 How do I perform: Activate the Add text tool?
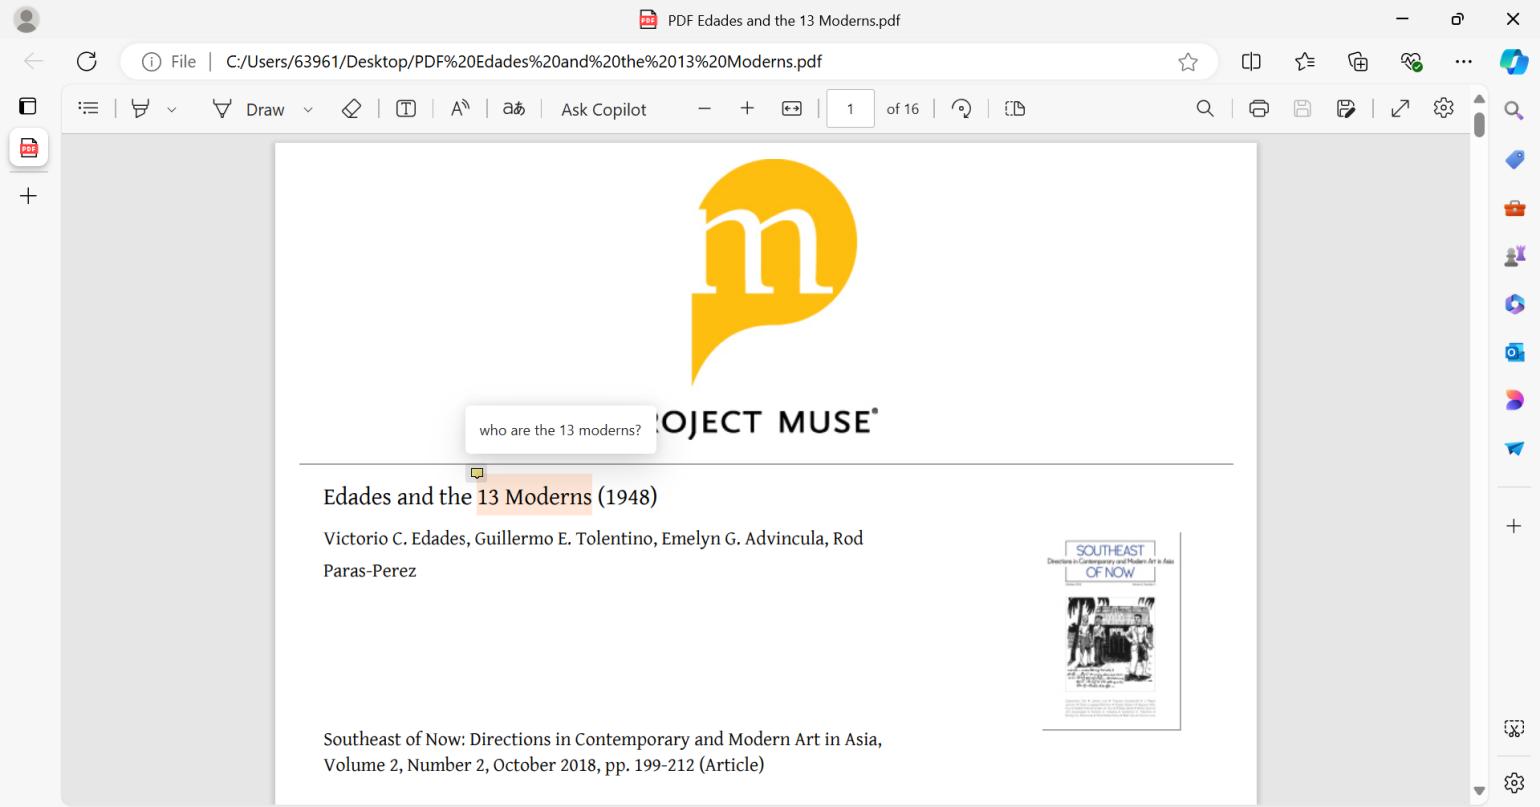tap(406, 109)
